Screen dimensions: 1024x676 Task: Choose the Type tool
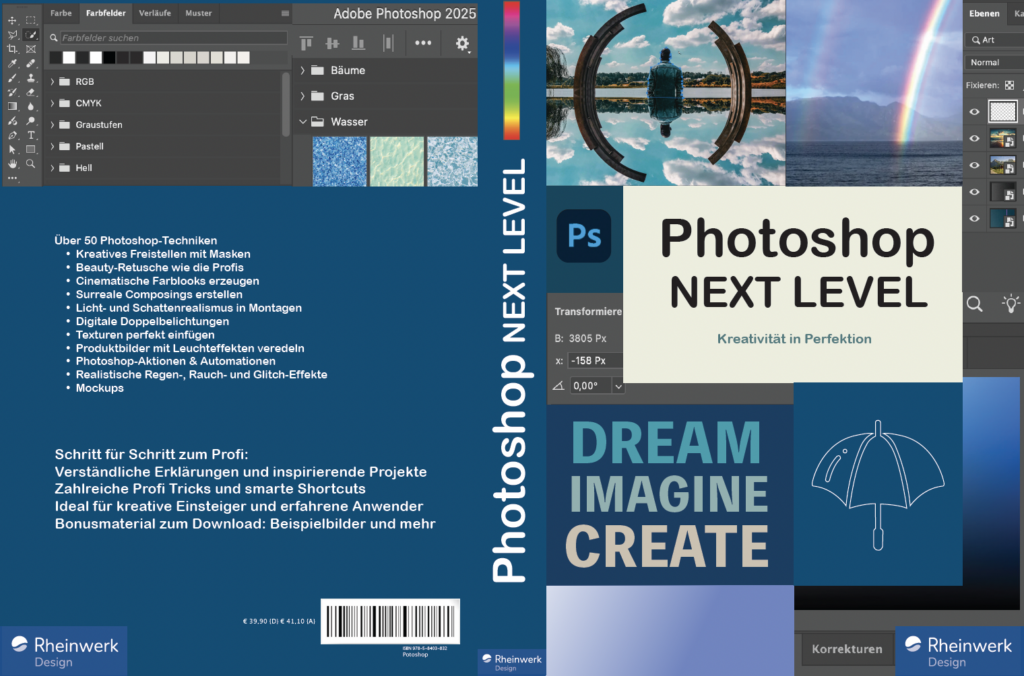pyautogui.click(x=31, y=134)
